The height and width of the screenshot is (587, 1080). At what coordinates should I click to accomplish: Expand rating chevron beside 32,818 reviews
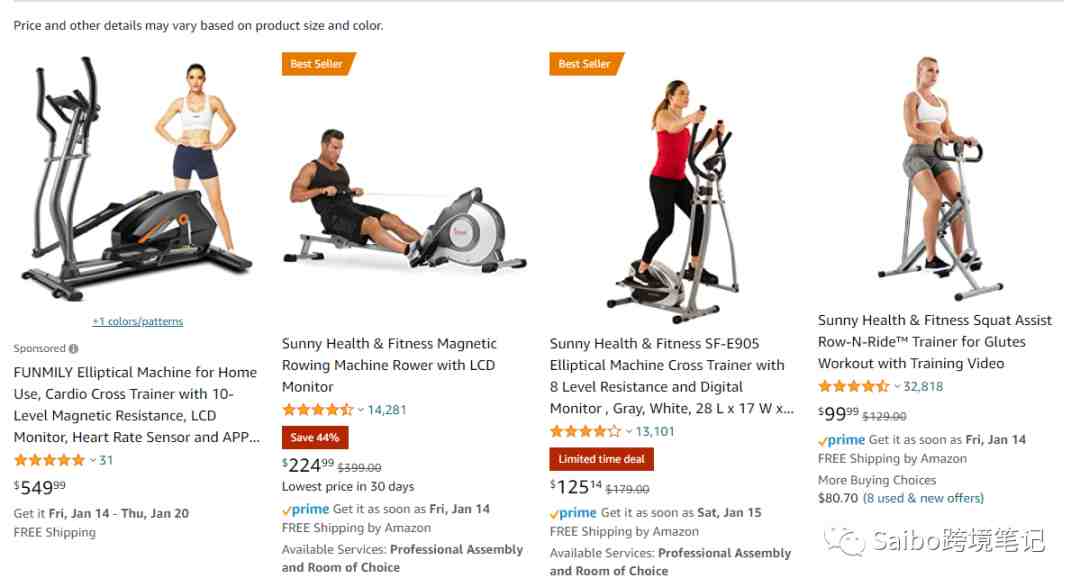pyautogui.click(x=897, y=387)
